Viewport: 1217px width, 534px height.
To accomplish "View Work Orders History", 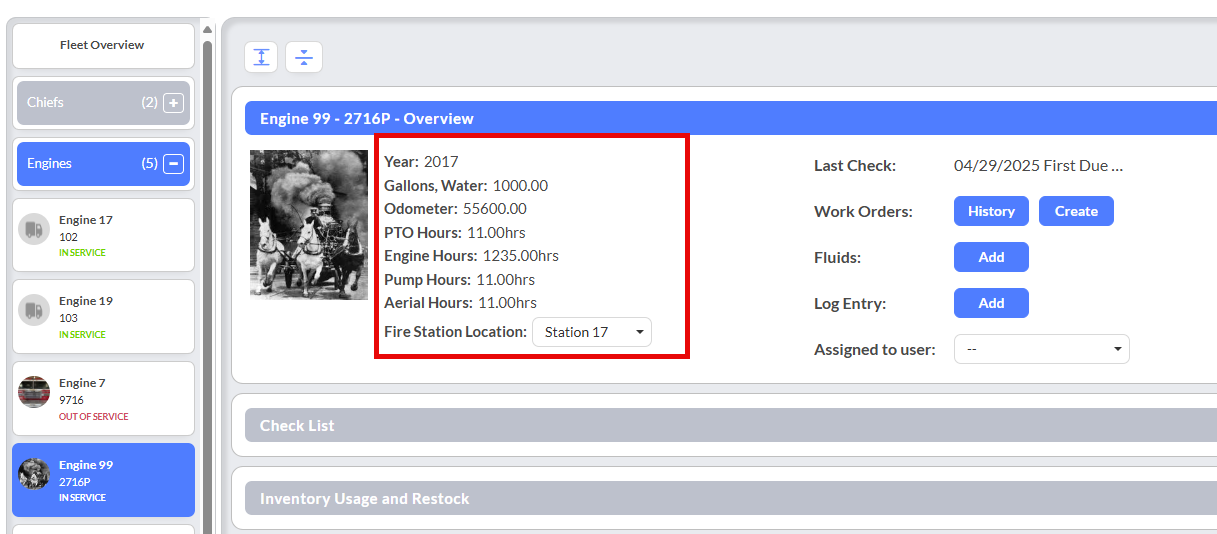I will point(991,211).
